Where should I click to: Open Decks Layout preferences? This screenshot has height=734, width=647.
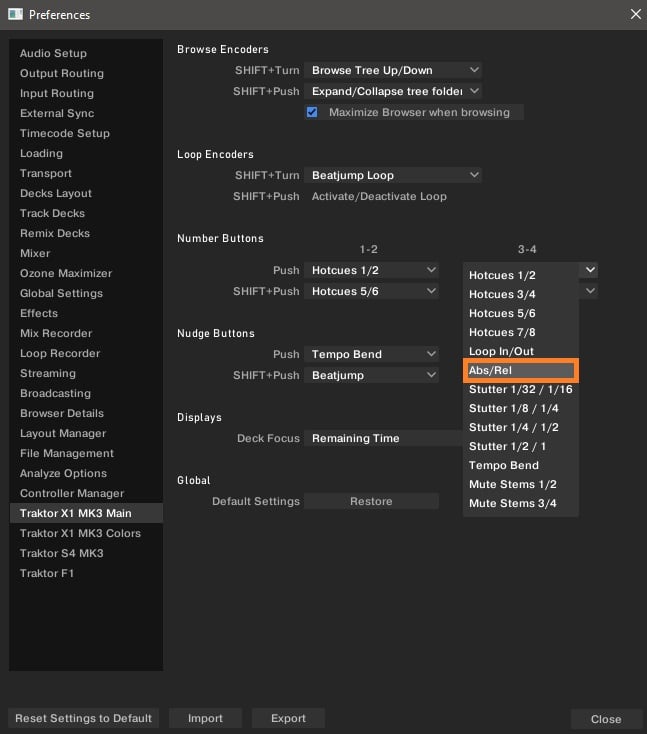coord(86,193)
